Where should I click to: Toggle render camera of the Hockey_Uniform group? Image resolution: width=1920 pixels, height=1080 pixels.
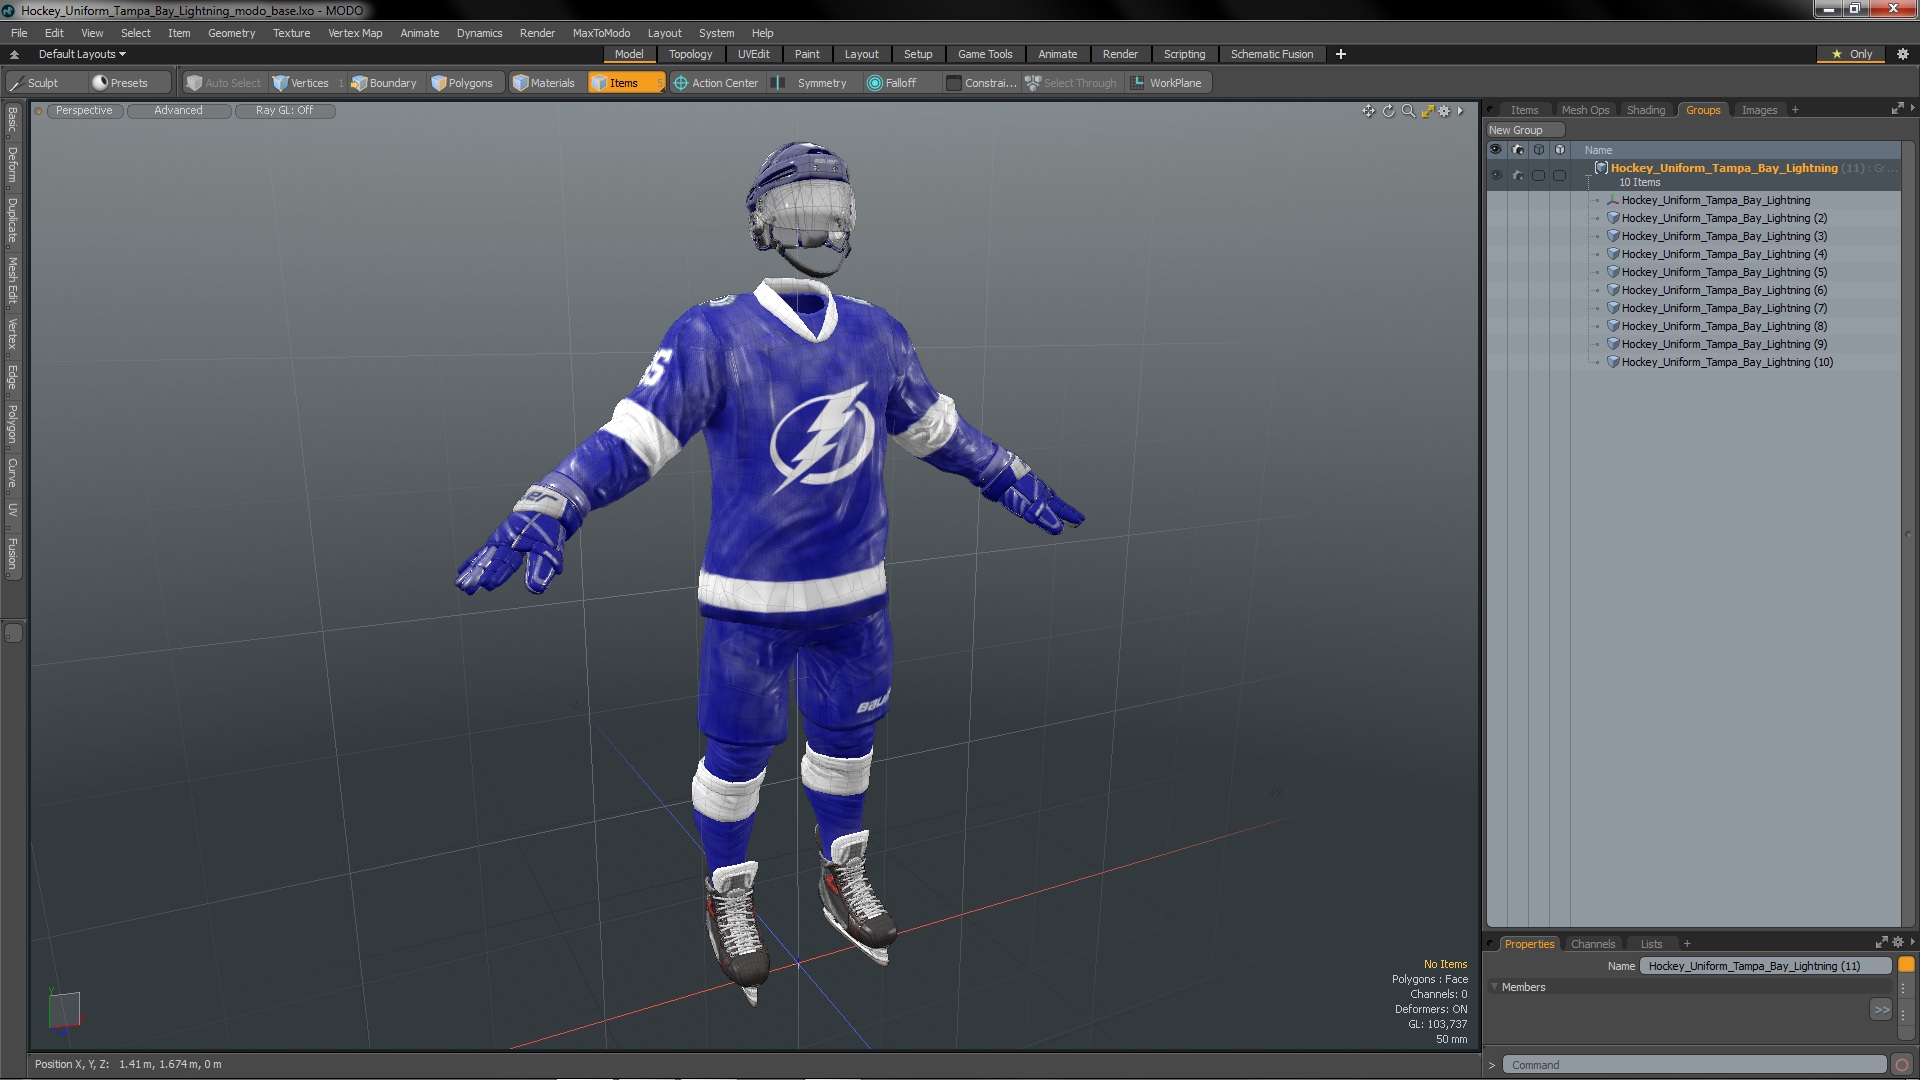1518,175
